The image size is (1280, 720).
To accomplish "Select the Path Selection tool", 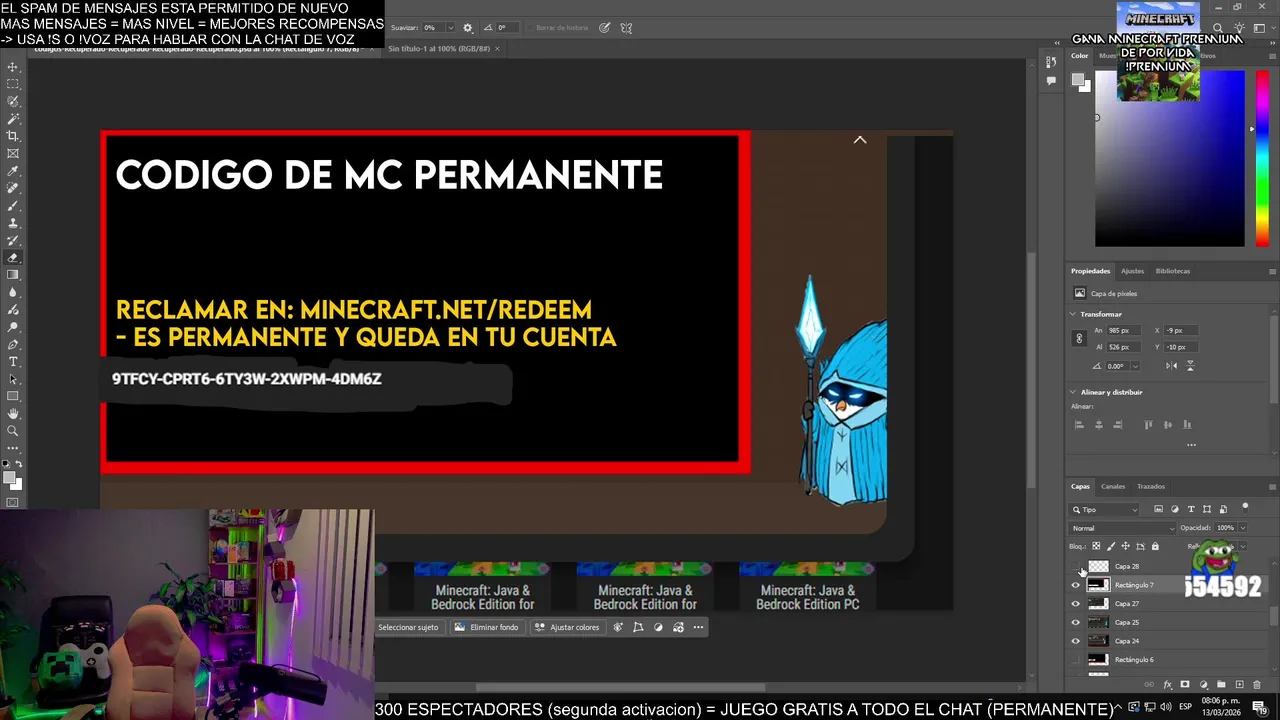I will [13, 379].
